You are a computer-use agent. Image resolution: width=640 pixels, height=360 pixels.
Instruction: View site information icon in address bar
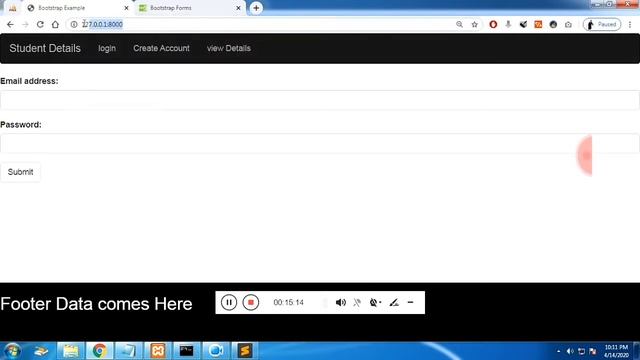tap(74, 24)
